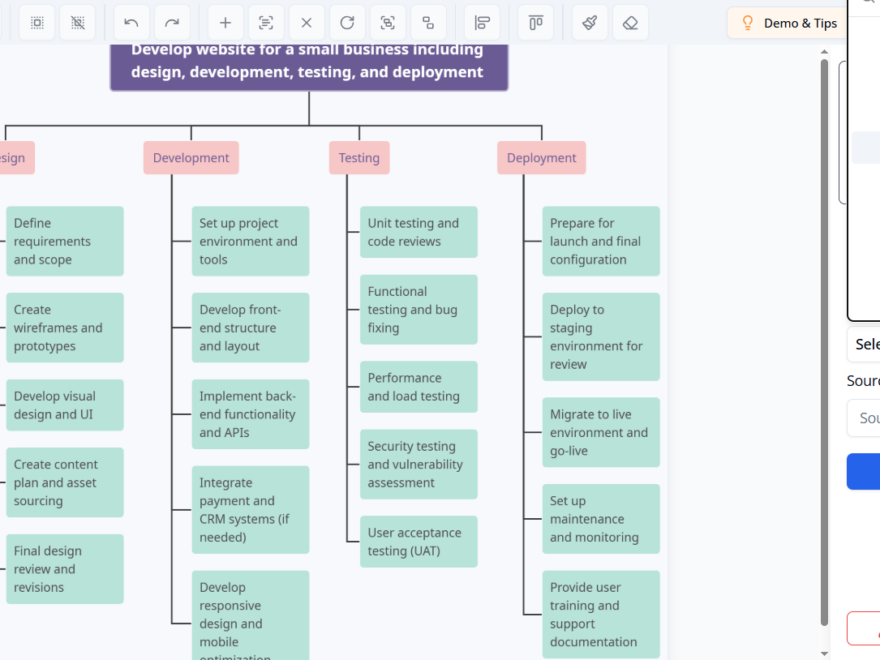The width and height of the screenshot is (880, 660).
Task: Click the AI generate icon next to plus
Action: 264,22
